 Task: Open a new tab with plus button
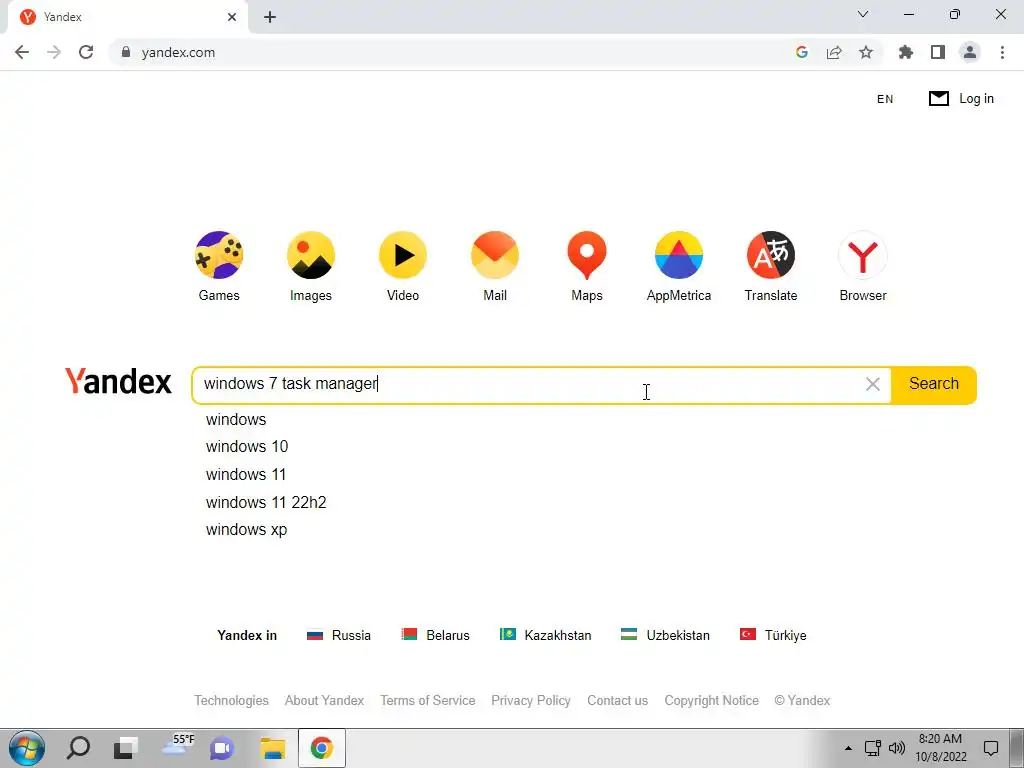click(x=270, y=17)
